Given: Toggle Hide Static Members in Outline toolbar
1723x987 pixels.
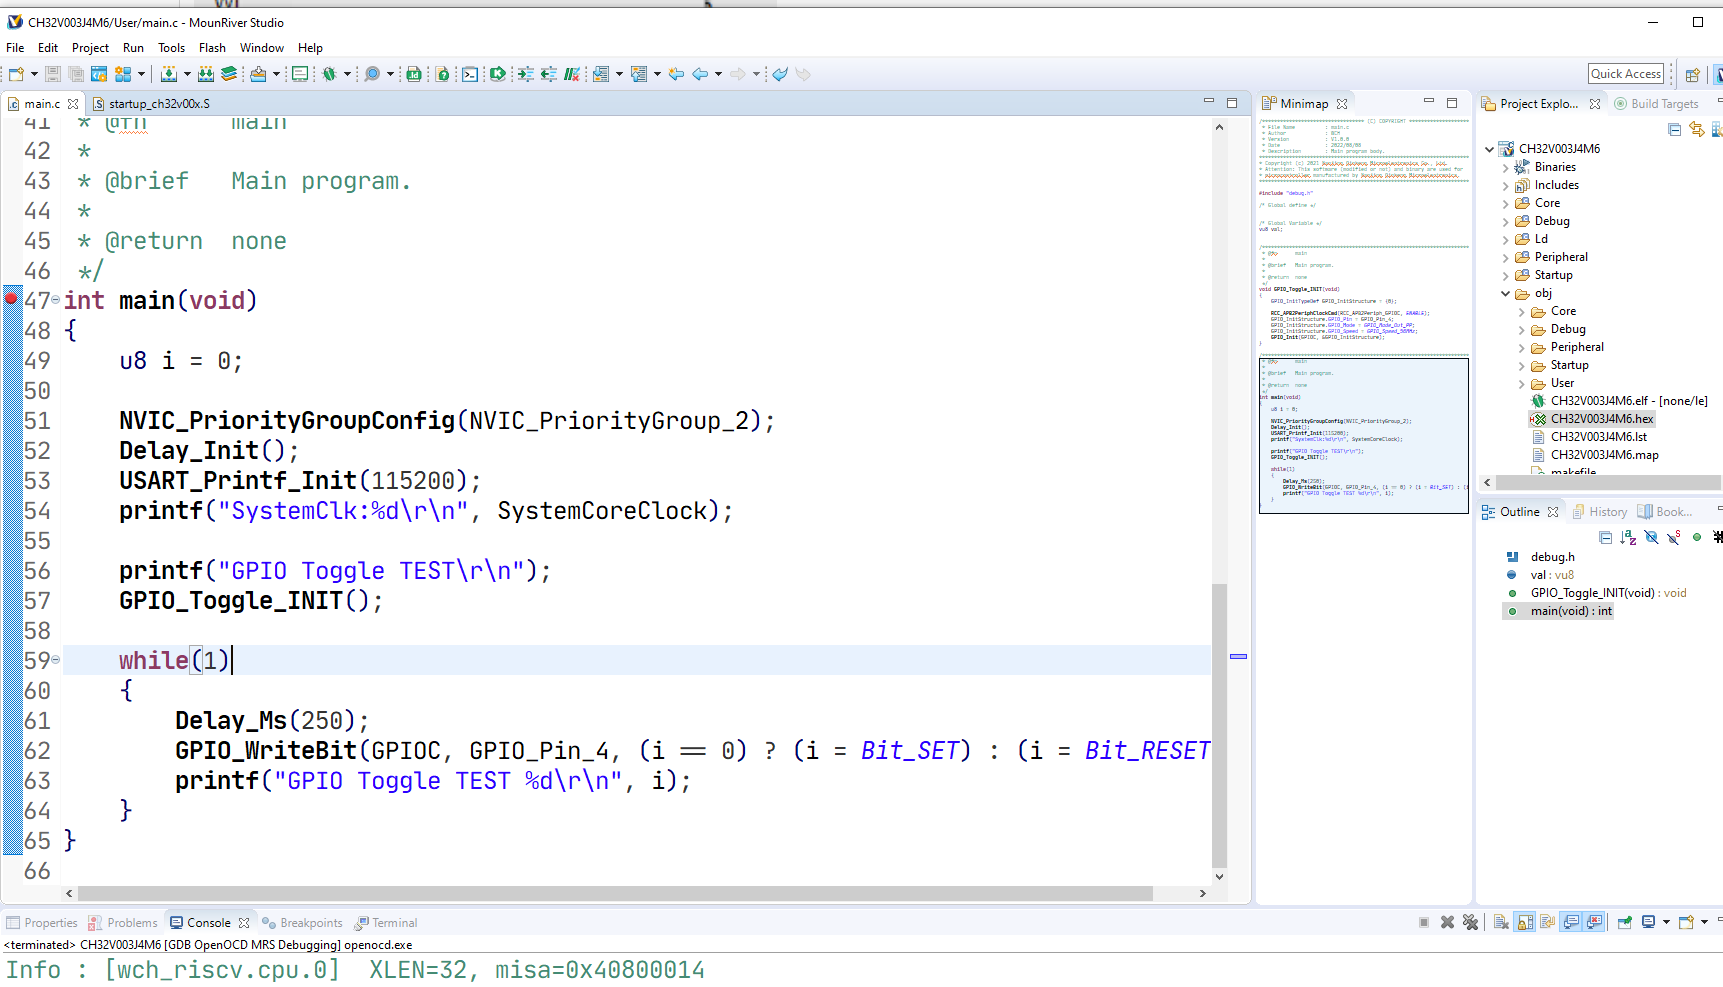Looking at the screenshot, I should click(x=1673, y=537).
